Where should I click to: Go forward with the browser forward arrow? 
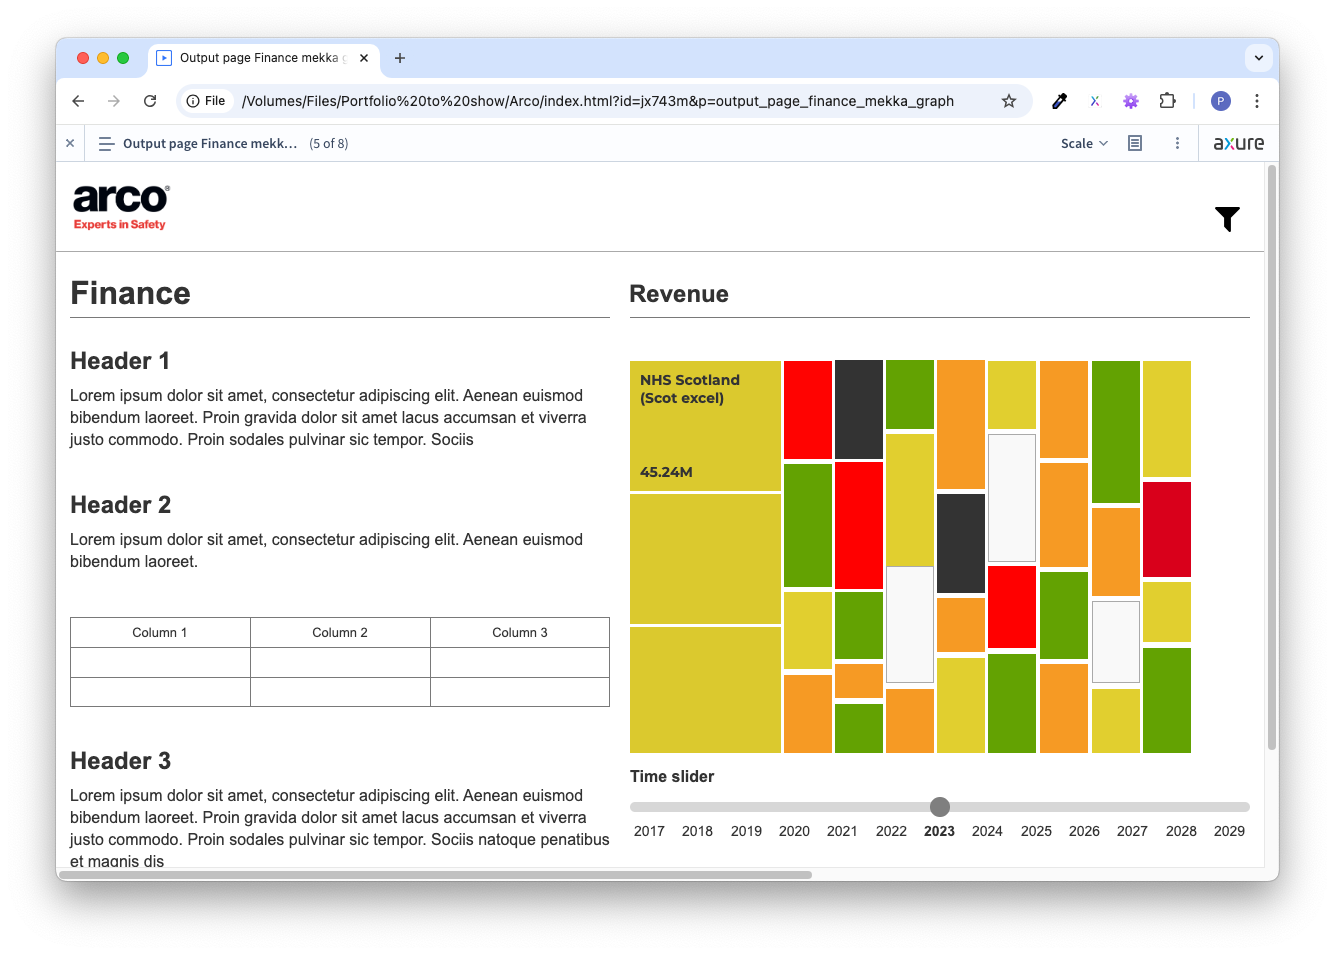click(x=114, y=101)
